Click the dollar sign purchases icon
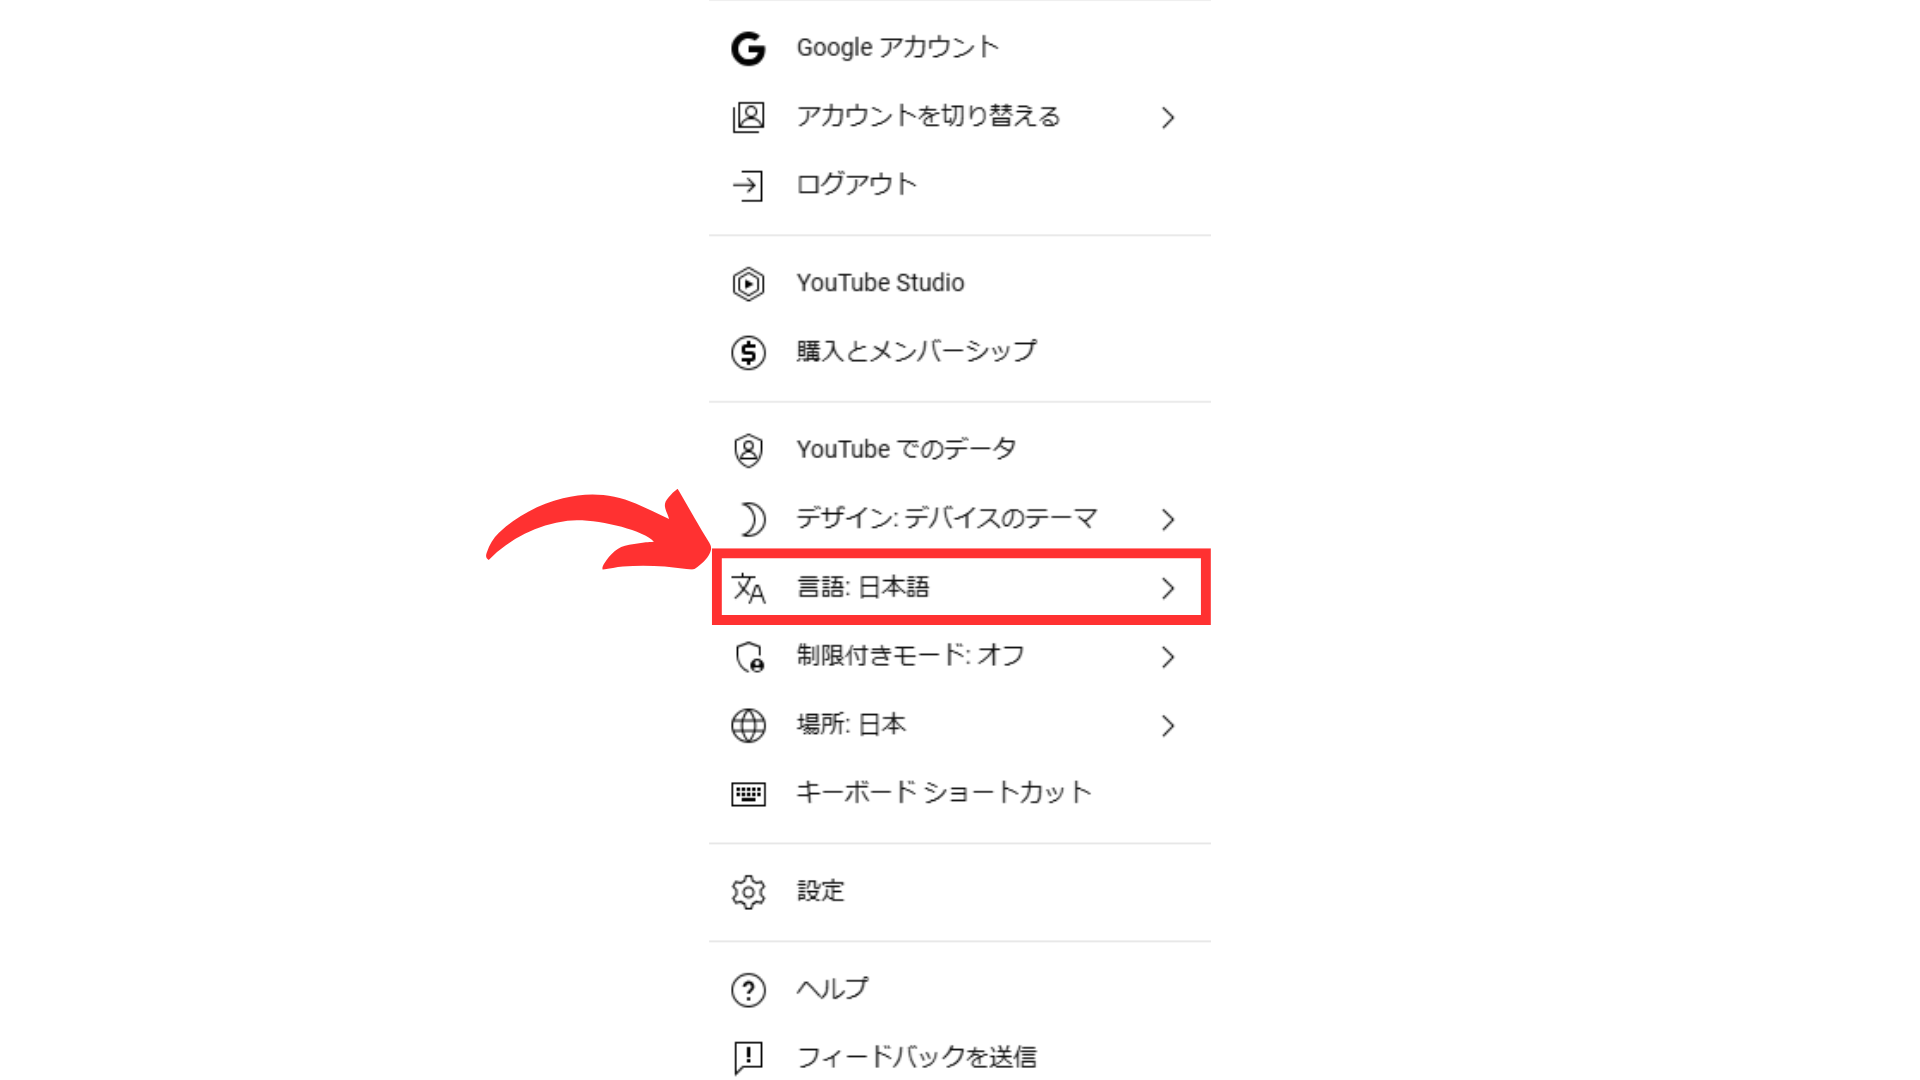The image size is (1920, 1080). pyautogui.click(x=748, y=352)
